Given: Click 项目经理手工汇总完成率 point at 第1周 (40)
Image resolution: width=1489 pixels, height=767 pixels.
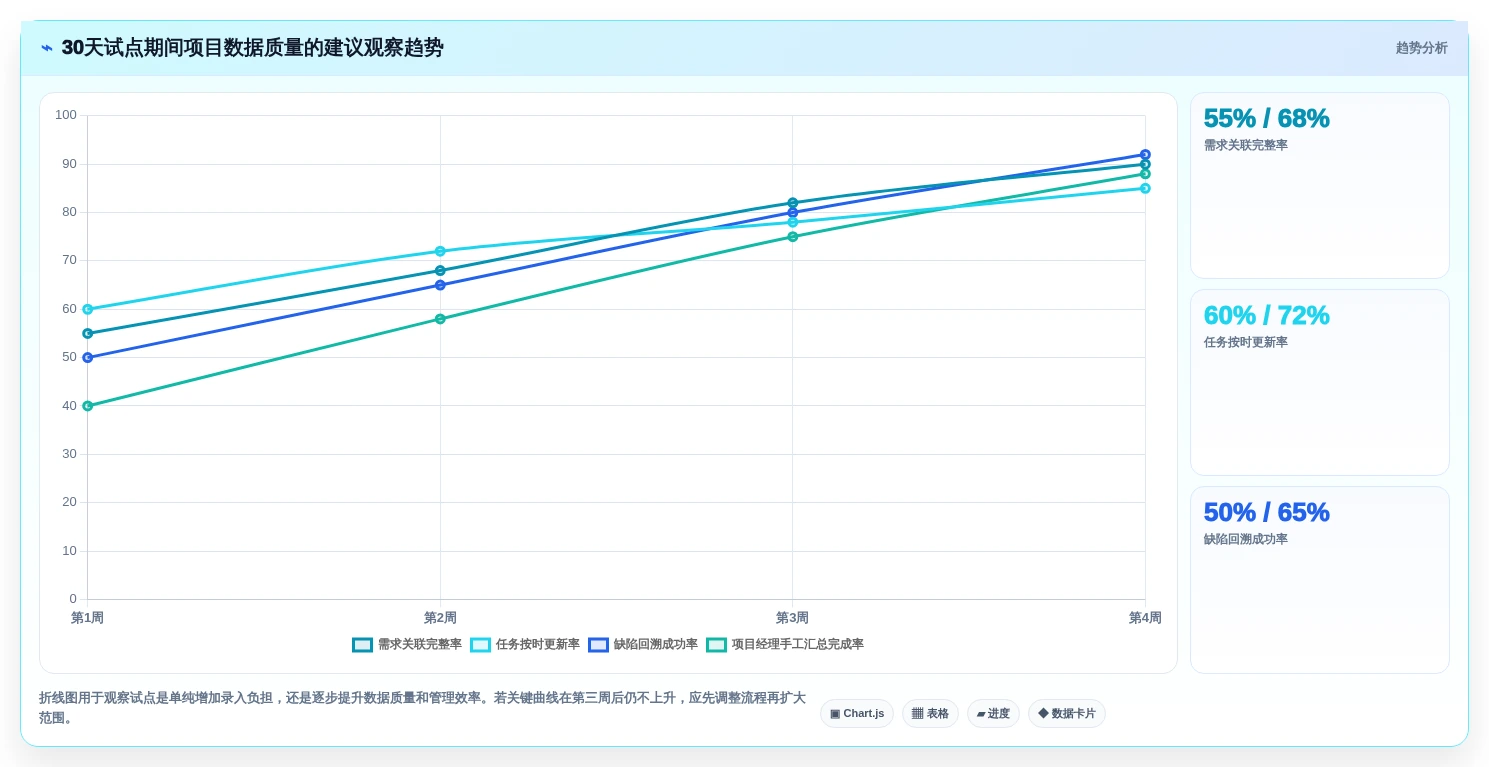Looking at the screenshot, I should (x=88, y=406).
